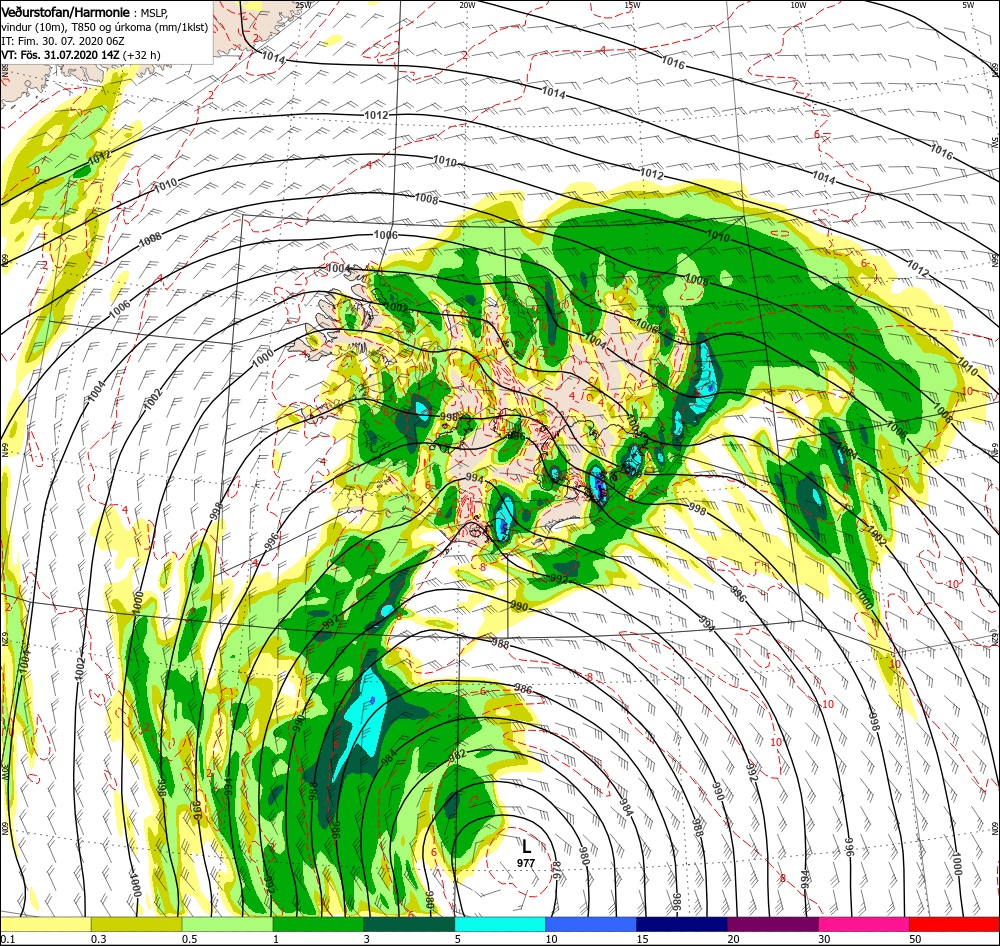Click the '(+32 h)' forecast offset text
1000x946 pixels.
[x=142, y=55]
